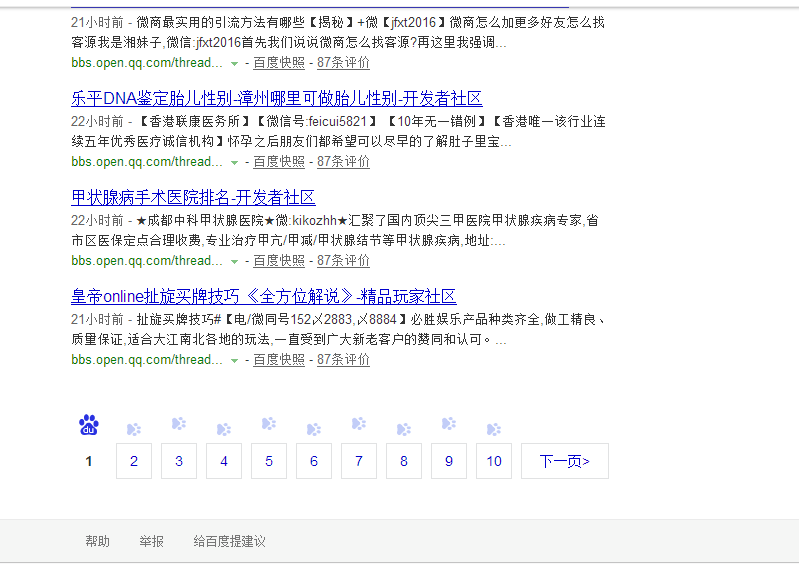Image resolution: width=799 pixels, height=564 pixels.
Task: Click the paw icon above page 9
Action: (x=449, y=423)
